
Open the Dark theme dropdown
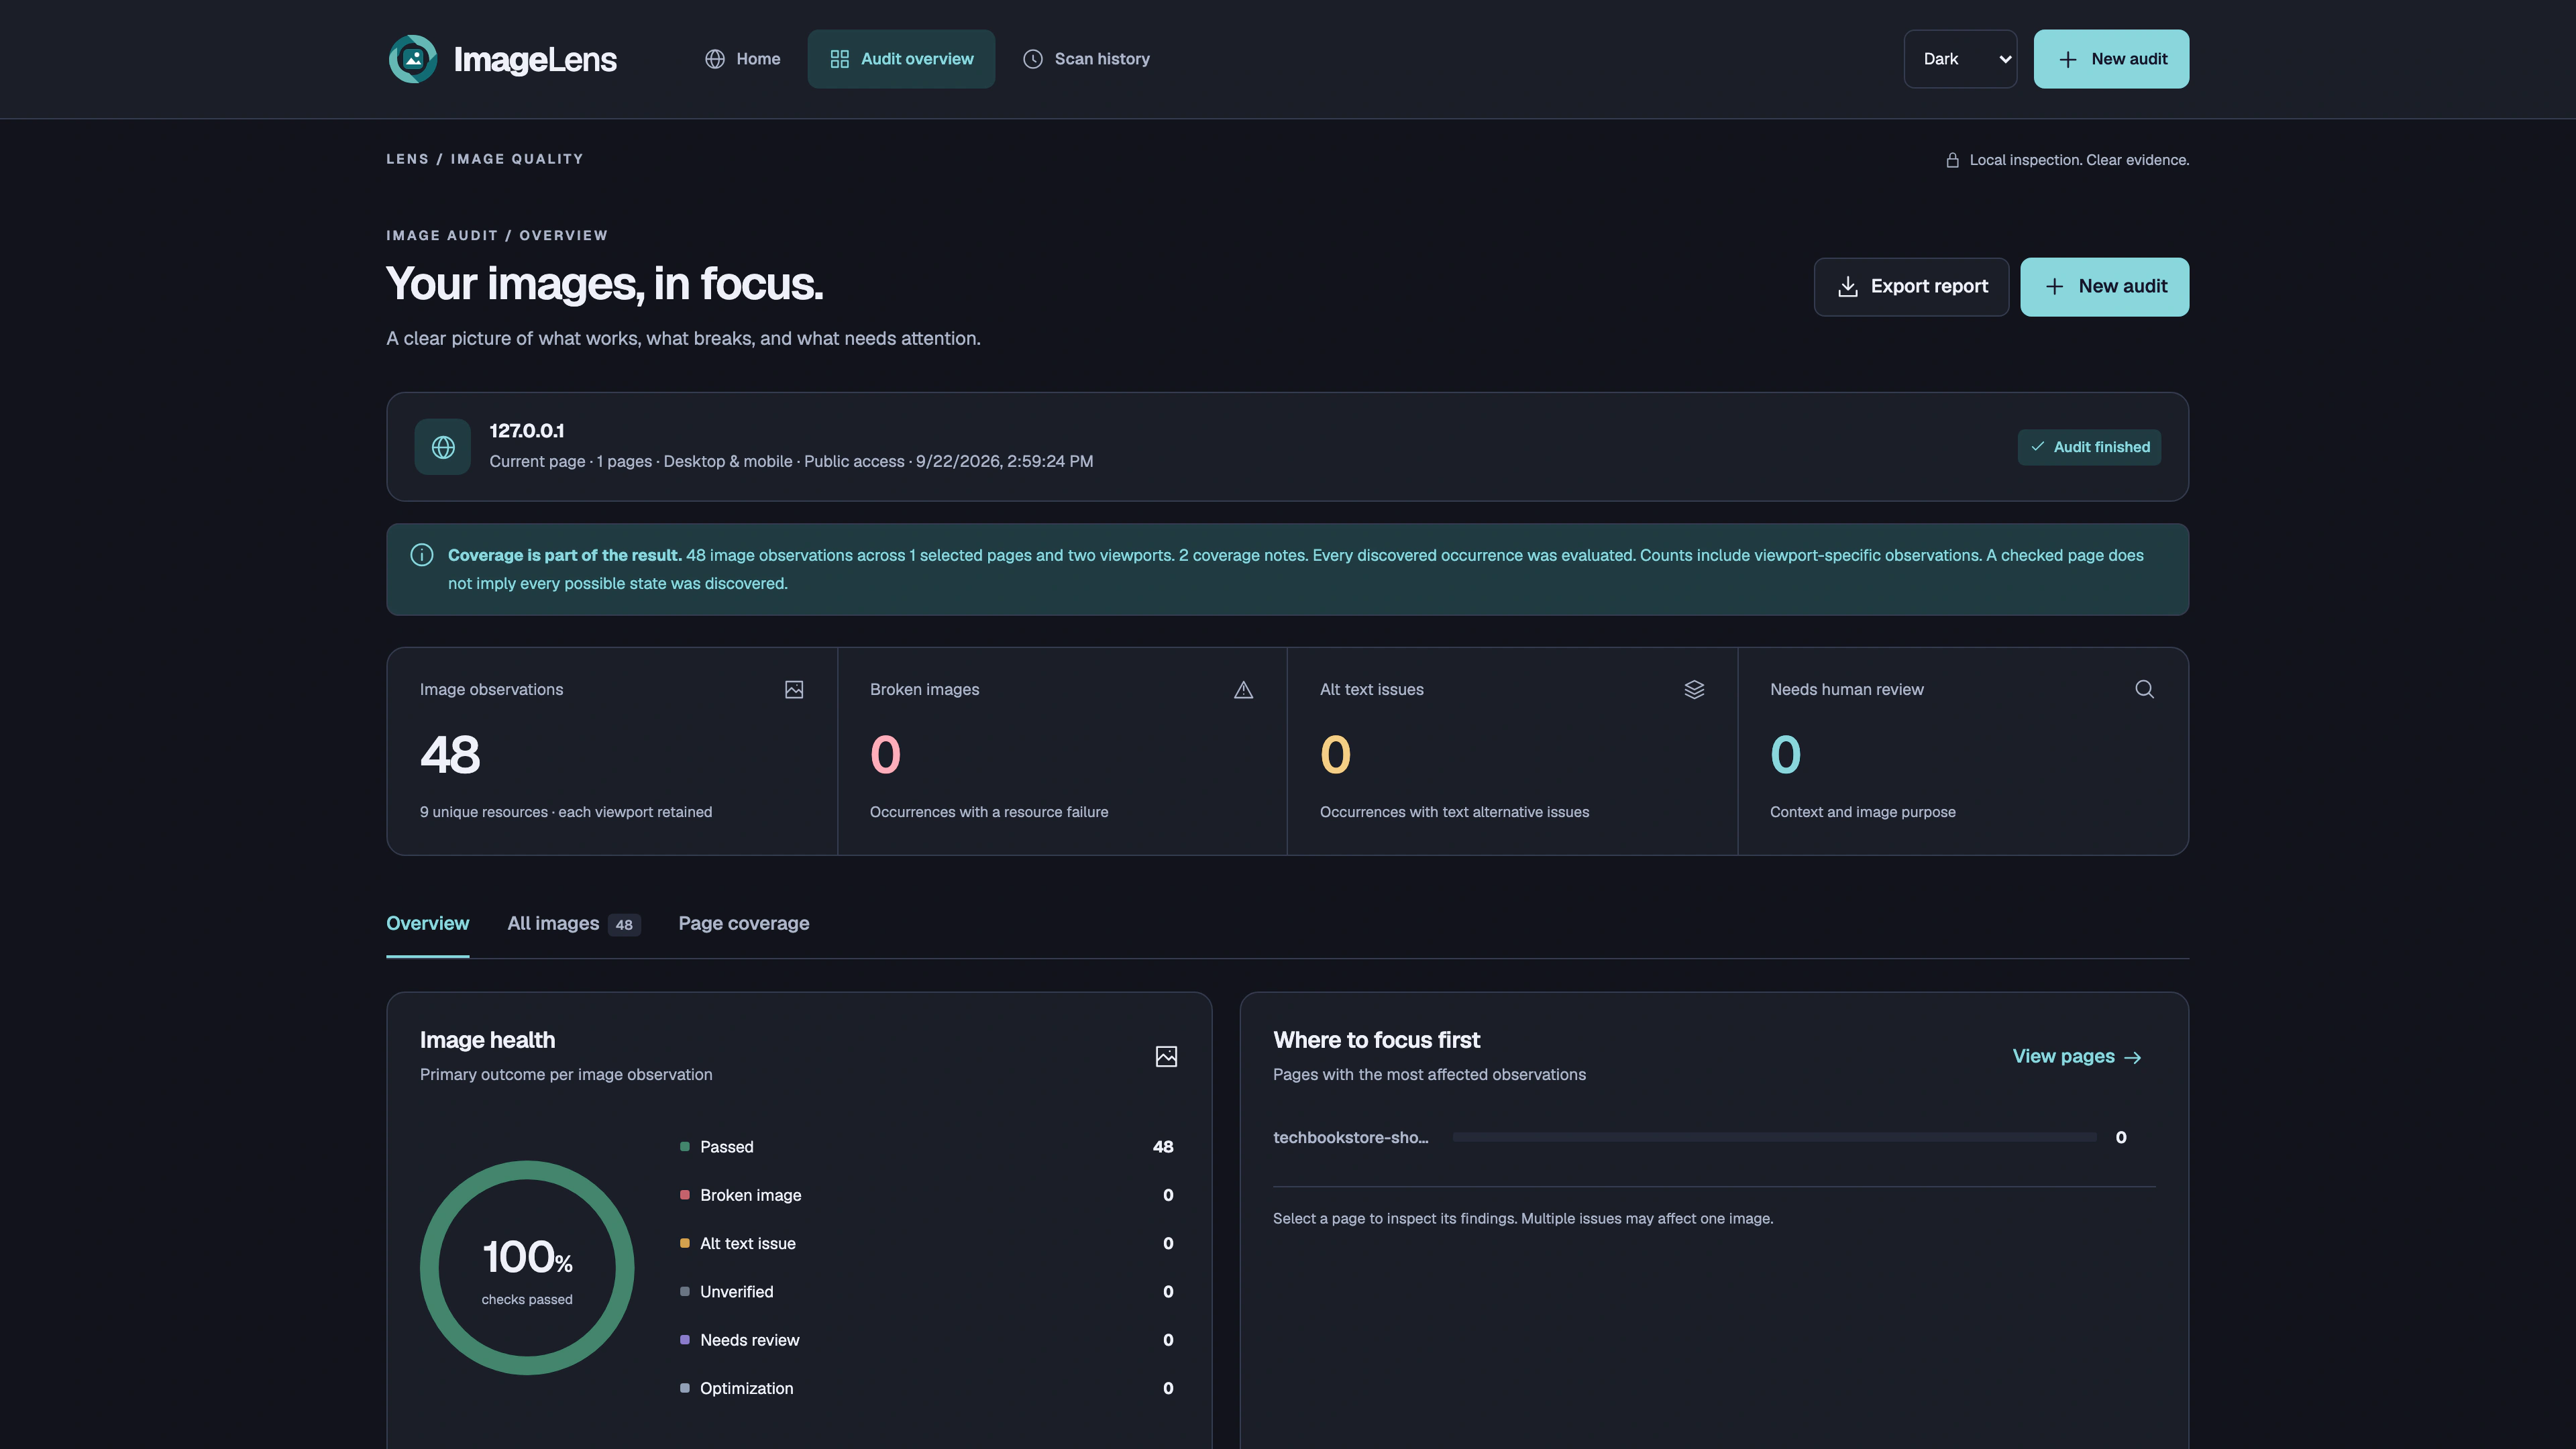click(x=1960, y=59)
